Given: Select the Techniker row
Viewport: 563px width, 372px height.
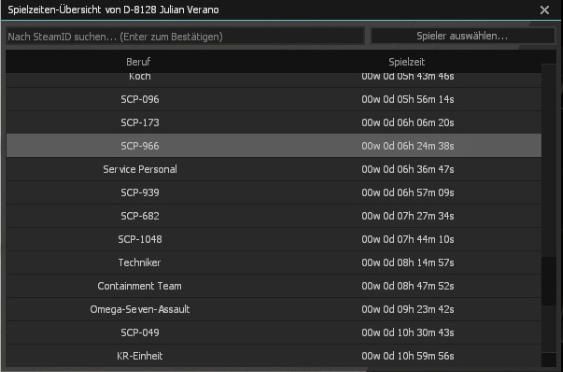Looking at the screenshot, I should (x=274, y=262).
